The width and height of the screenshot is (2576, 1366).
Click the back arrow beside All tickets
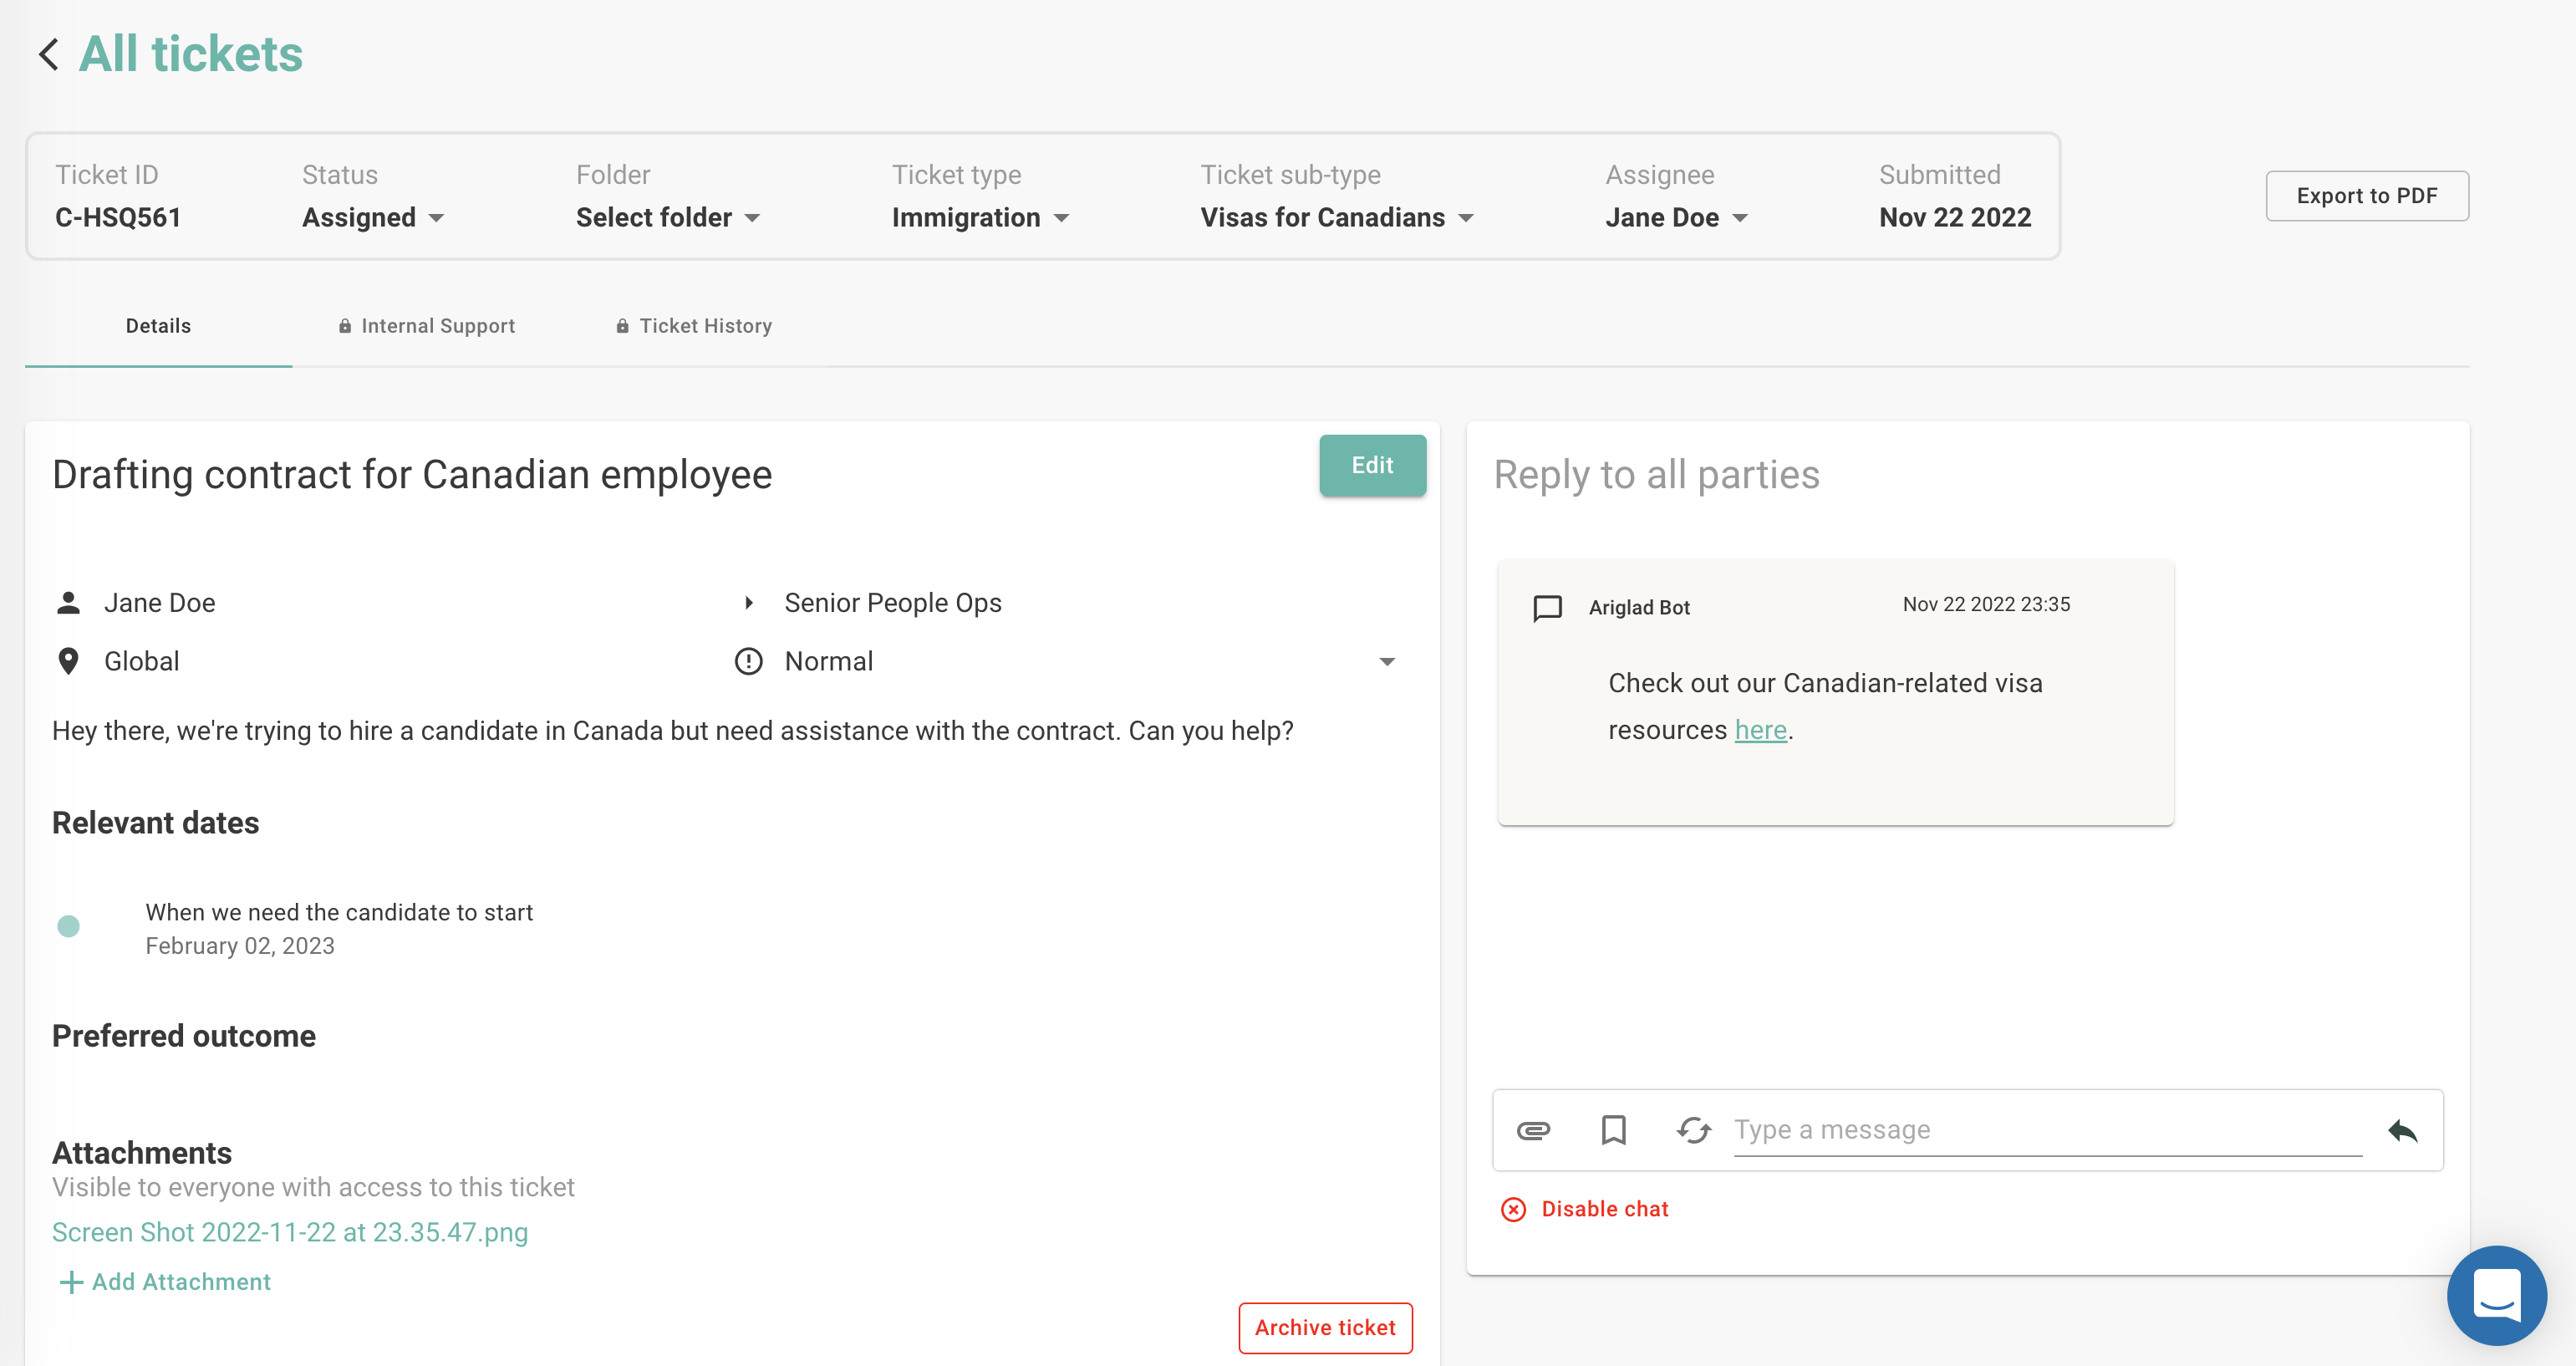(48, 54)
